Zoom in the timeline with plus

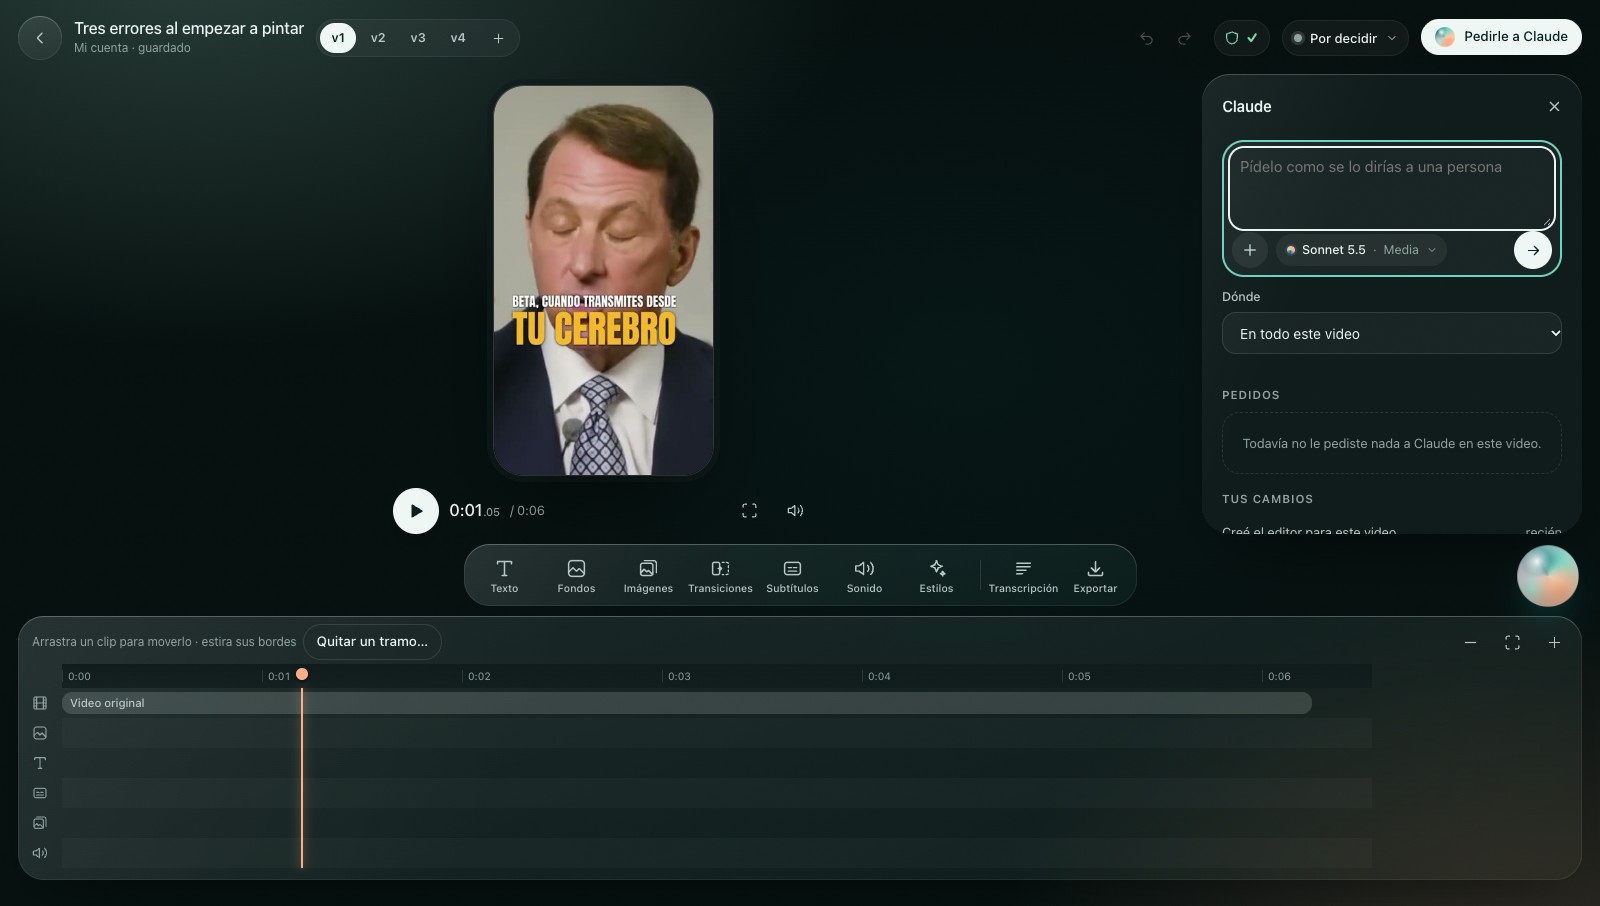[1554, 642]
